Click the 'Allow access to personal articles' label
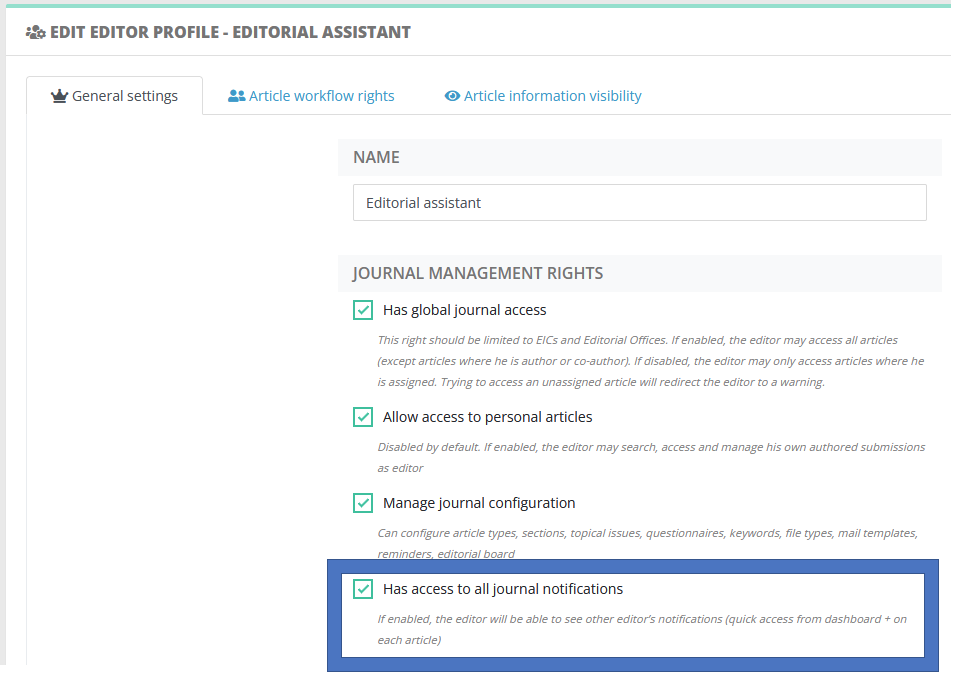 tap(487, 417)
